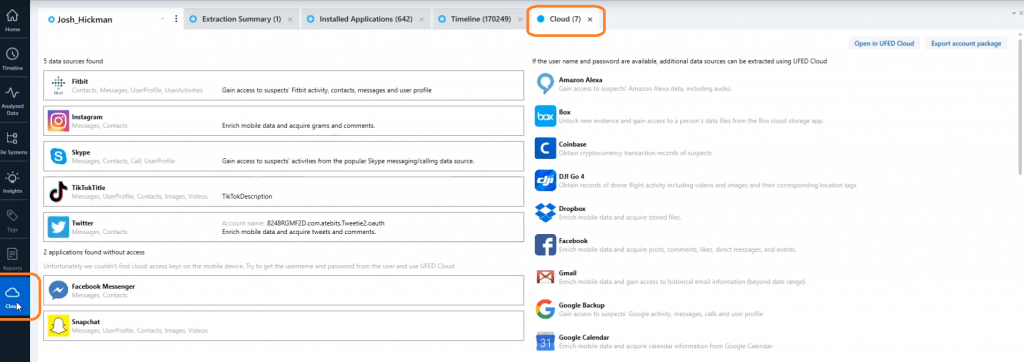The image size is (1024, 362).
Task: Expand the Josh_Hickman case dropdown arrow
Action: coord(162,19)
